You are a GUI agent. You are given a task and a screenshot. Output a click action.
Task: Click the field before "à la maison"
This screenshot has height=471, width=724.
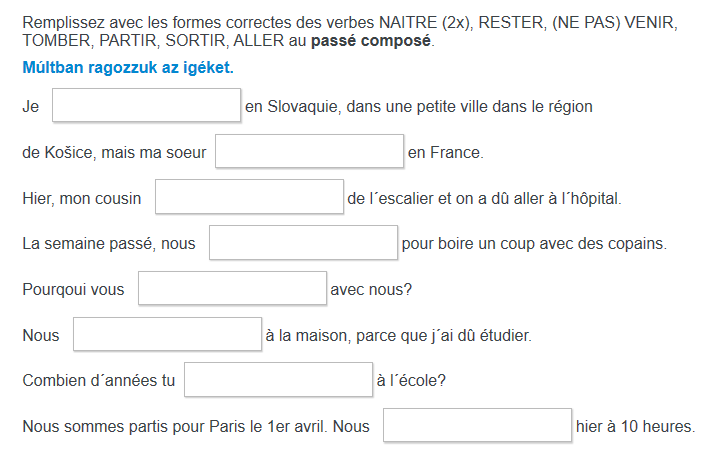[x=167, y=335]
